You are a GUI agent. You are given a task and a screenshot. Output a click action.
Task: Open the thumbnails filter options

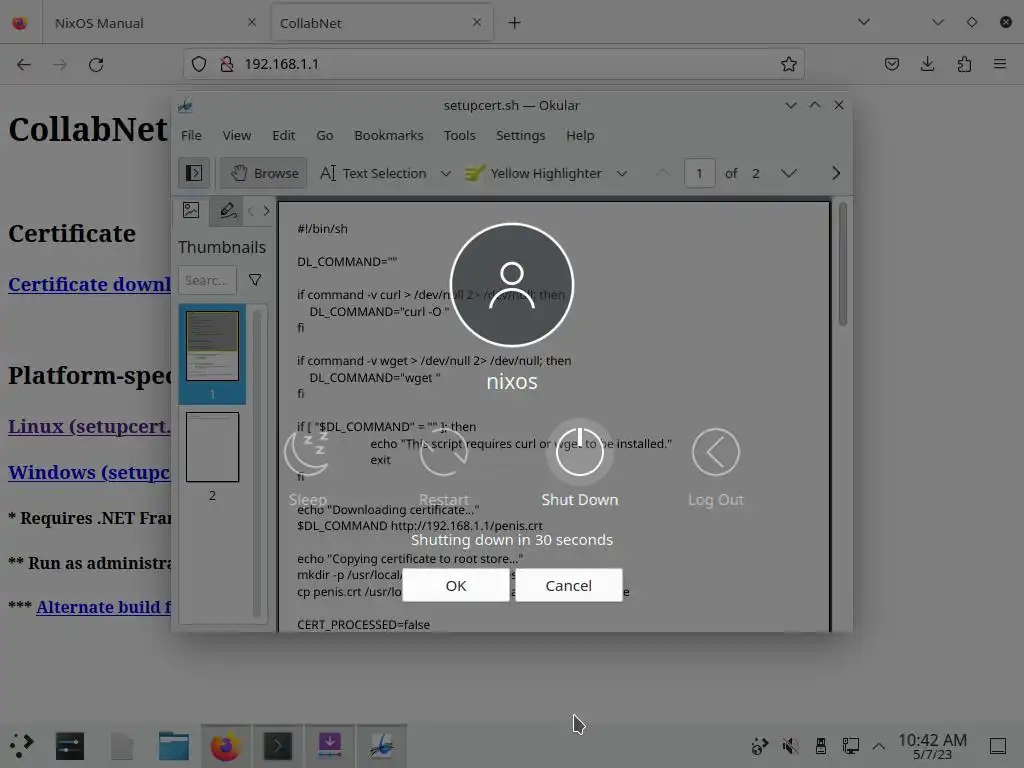coord(255,280)
